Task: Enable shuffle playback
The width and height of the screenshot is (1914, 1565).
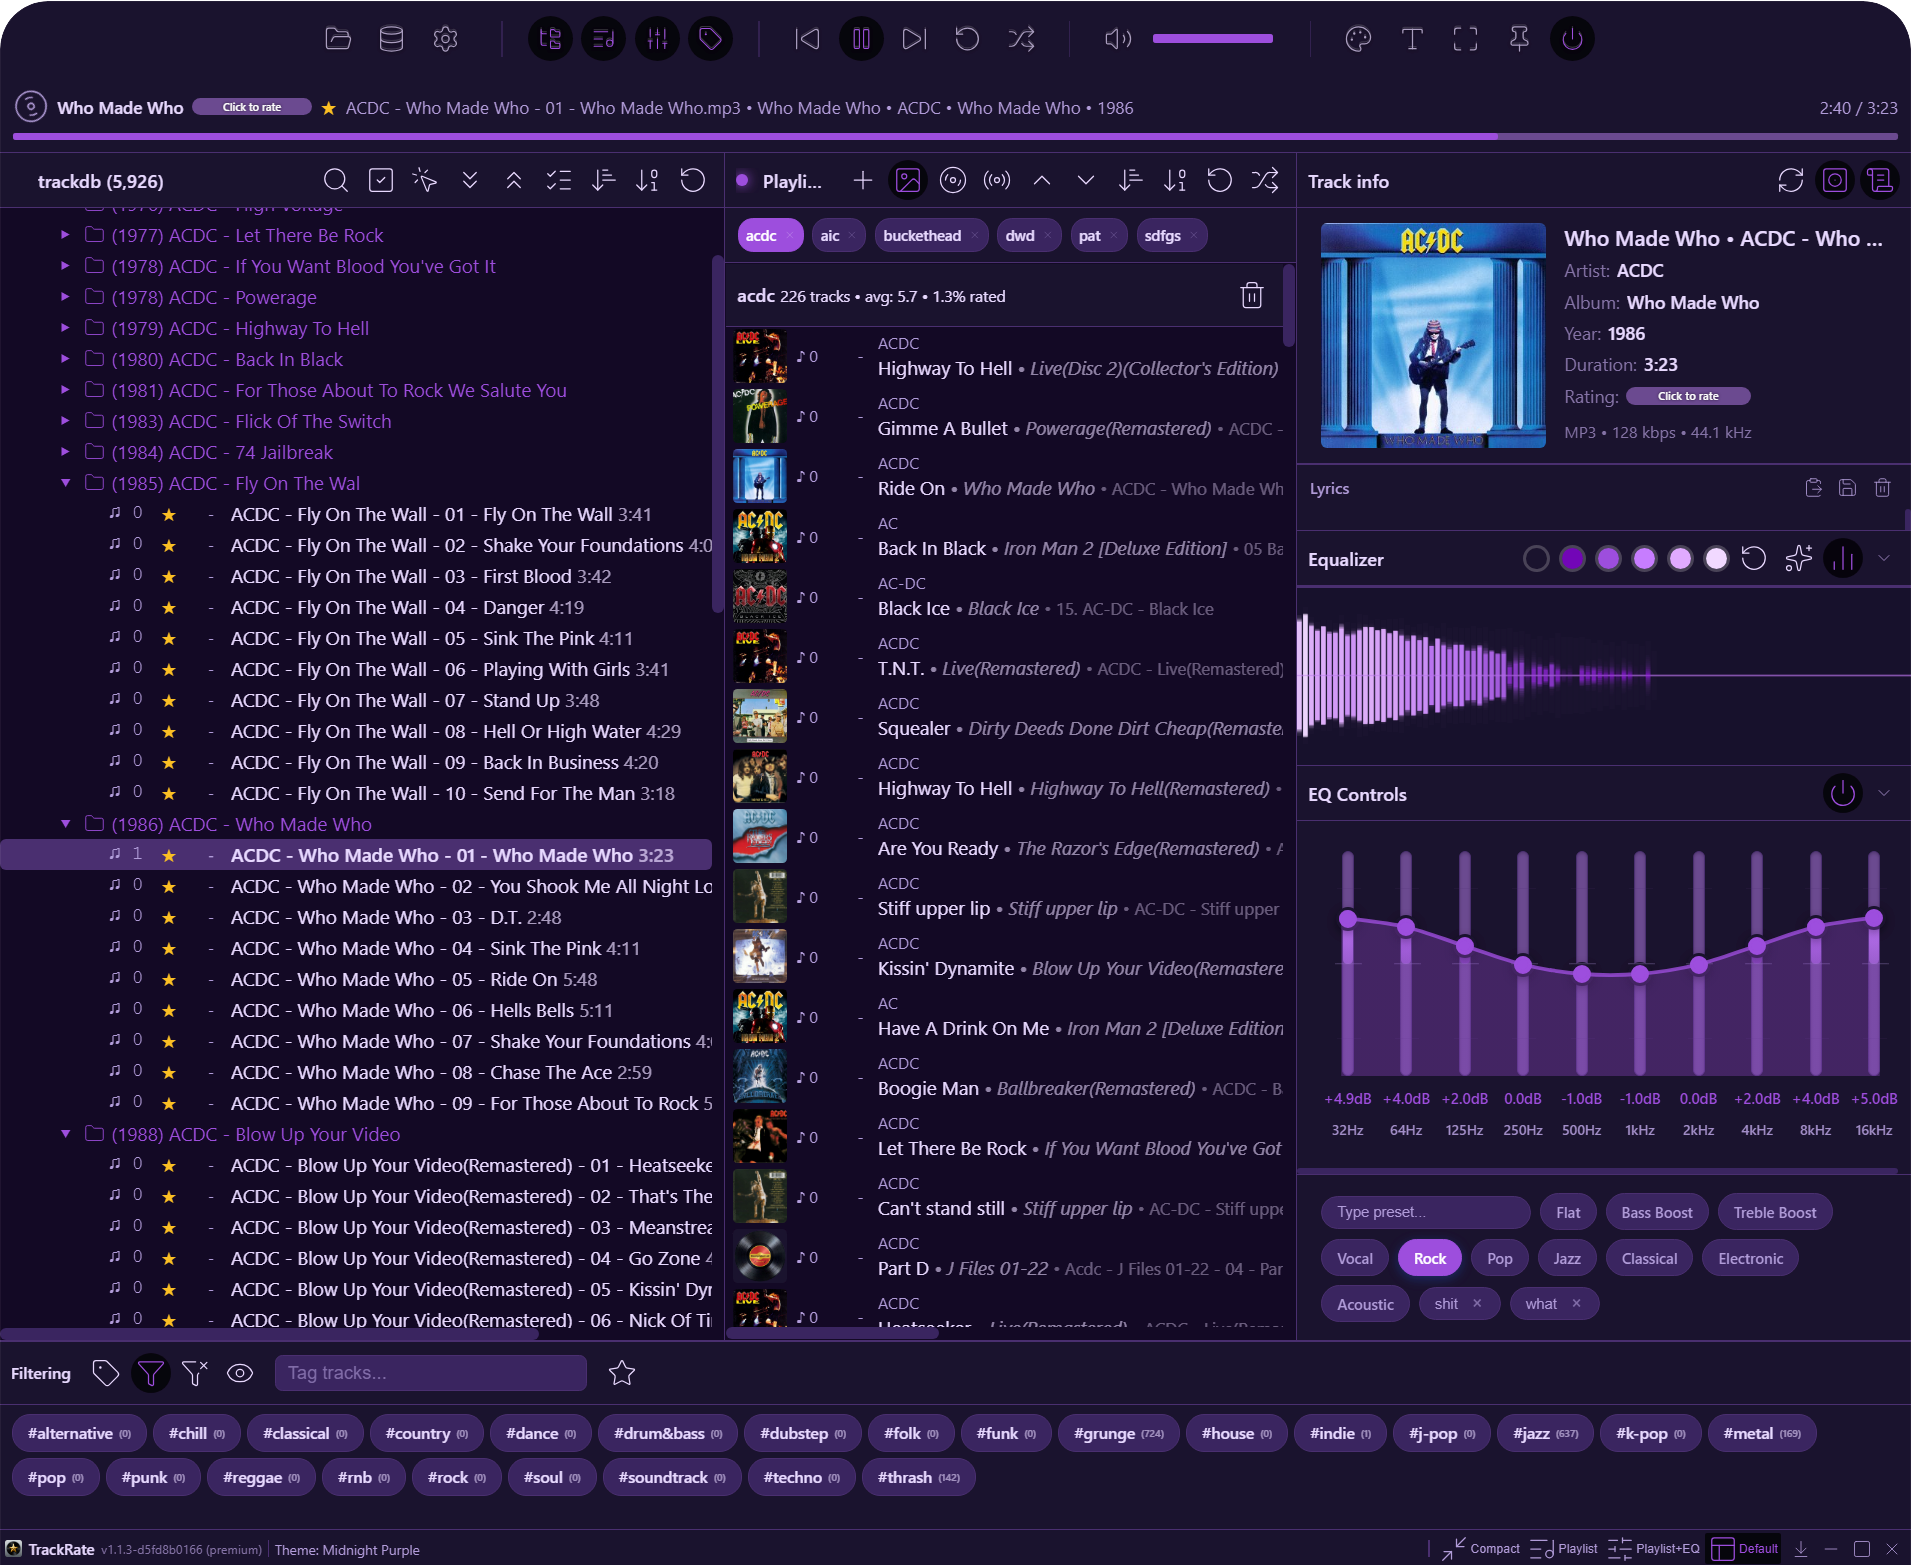Action: coord(1020,38)
